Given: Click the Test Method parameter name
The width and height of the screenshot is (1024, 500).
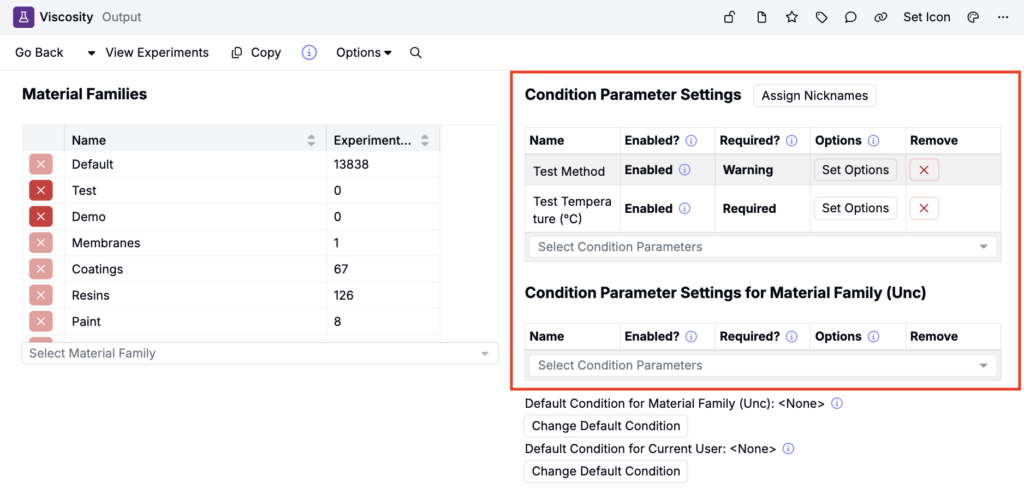Looking at the screenshot, I should tap(569, 171).
